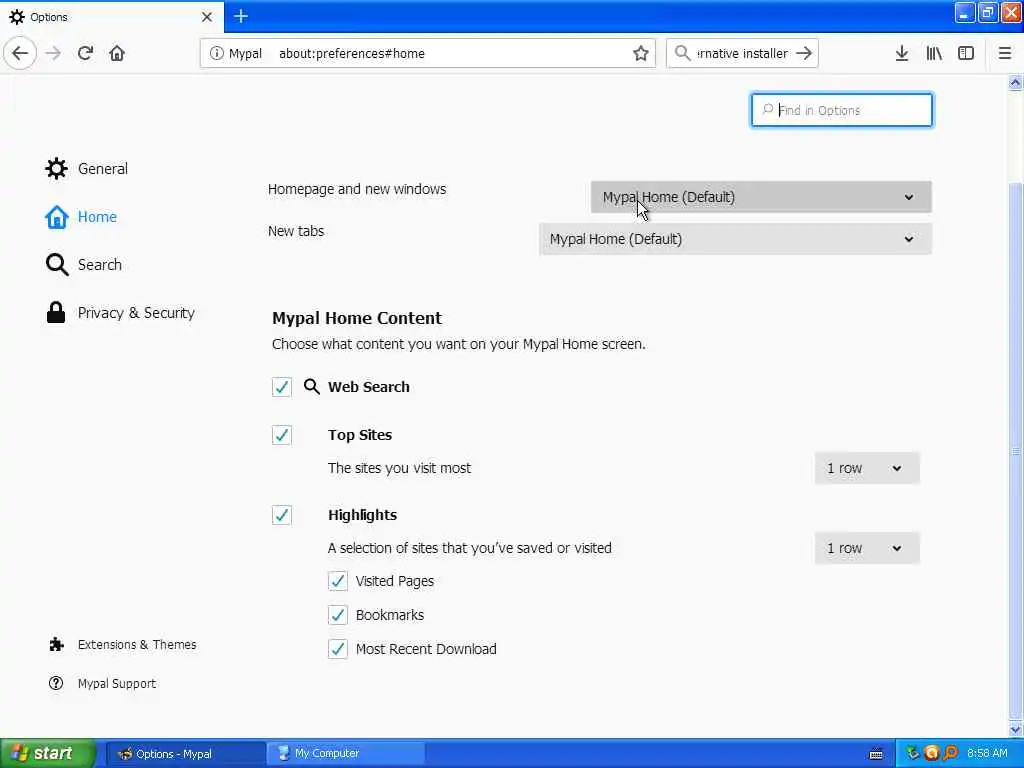
Task: Close the Options tab
Action: [207, 17]
